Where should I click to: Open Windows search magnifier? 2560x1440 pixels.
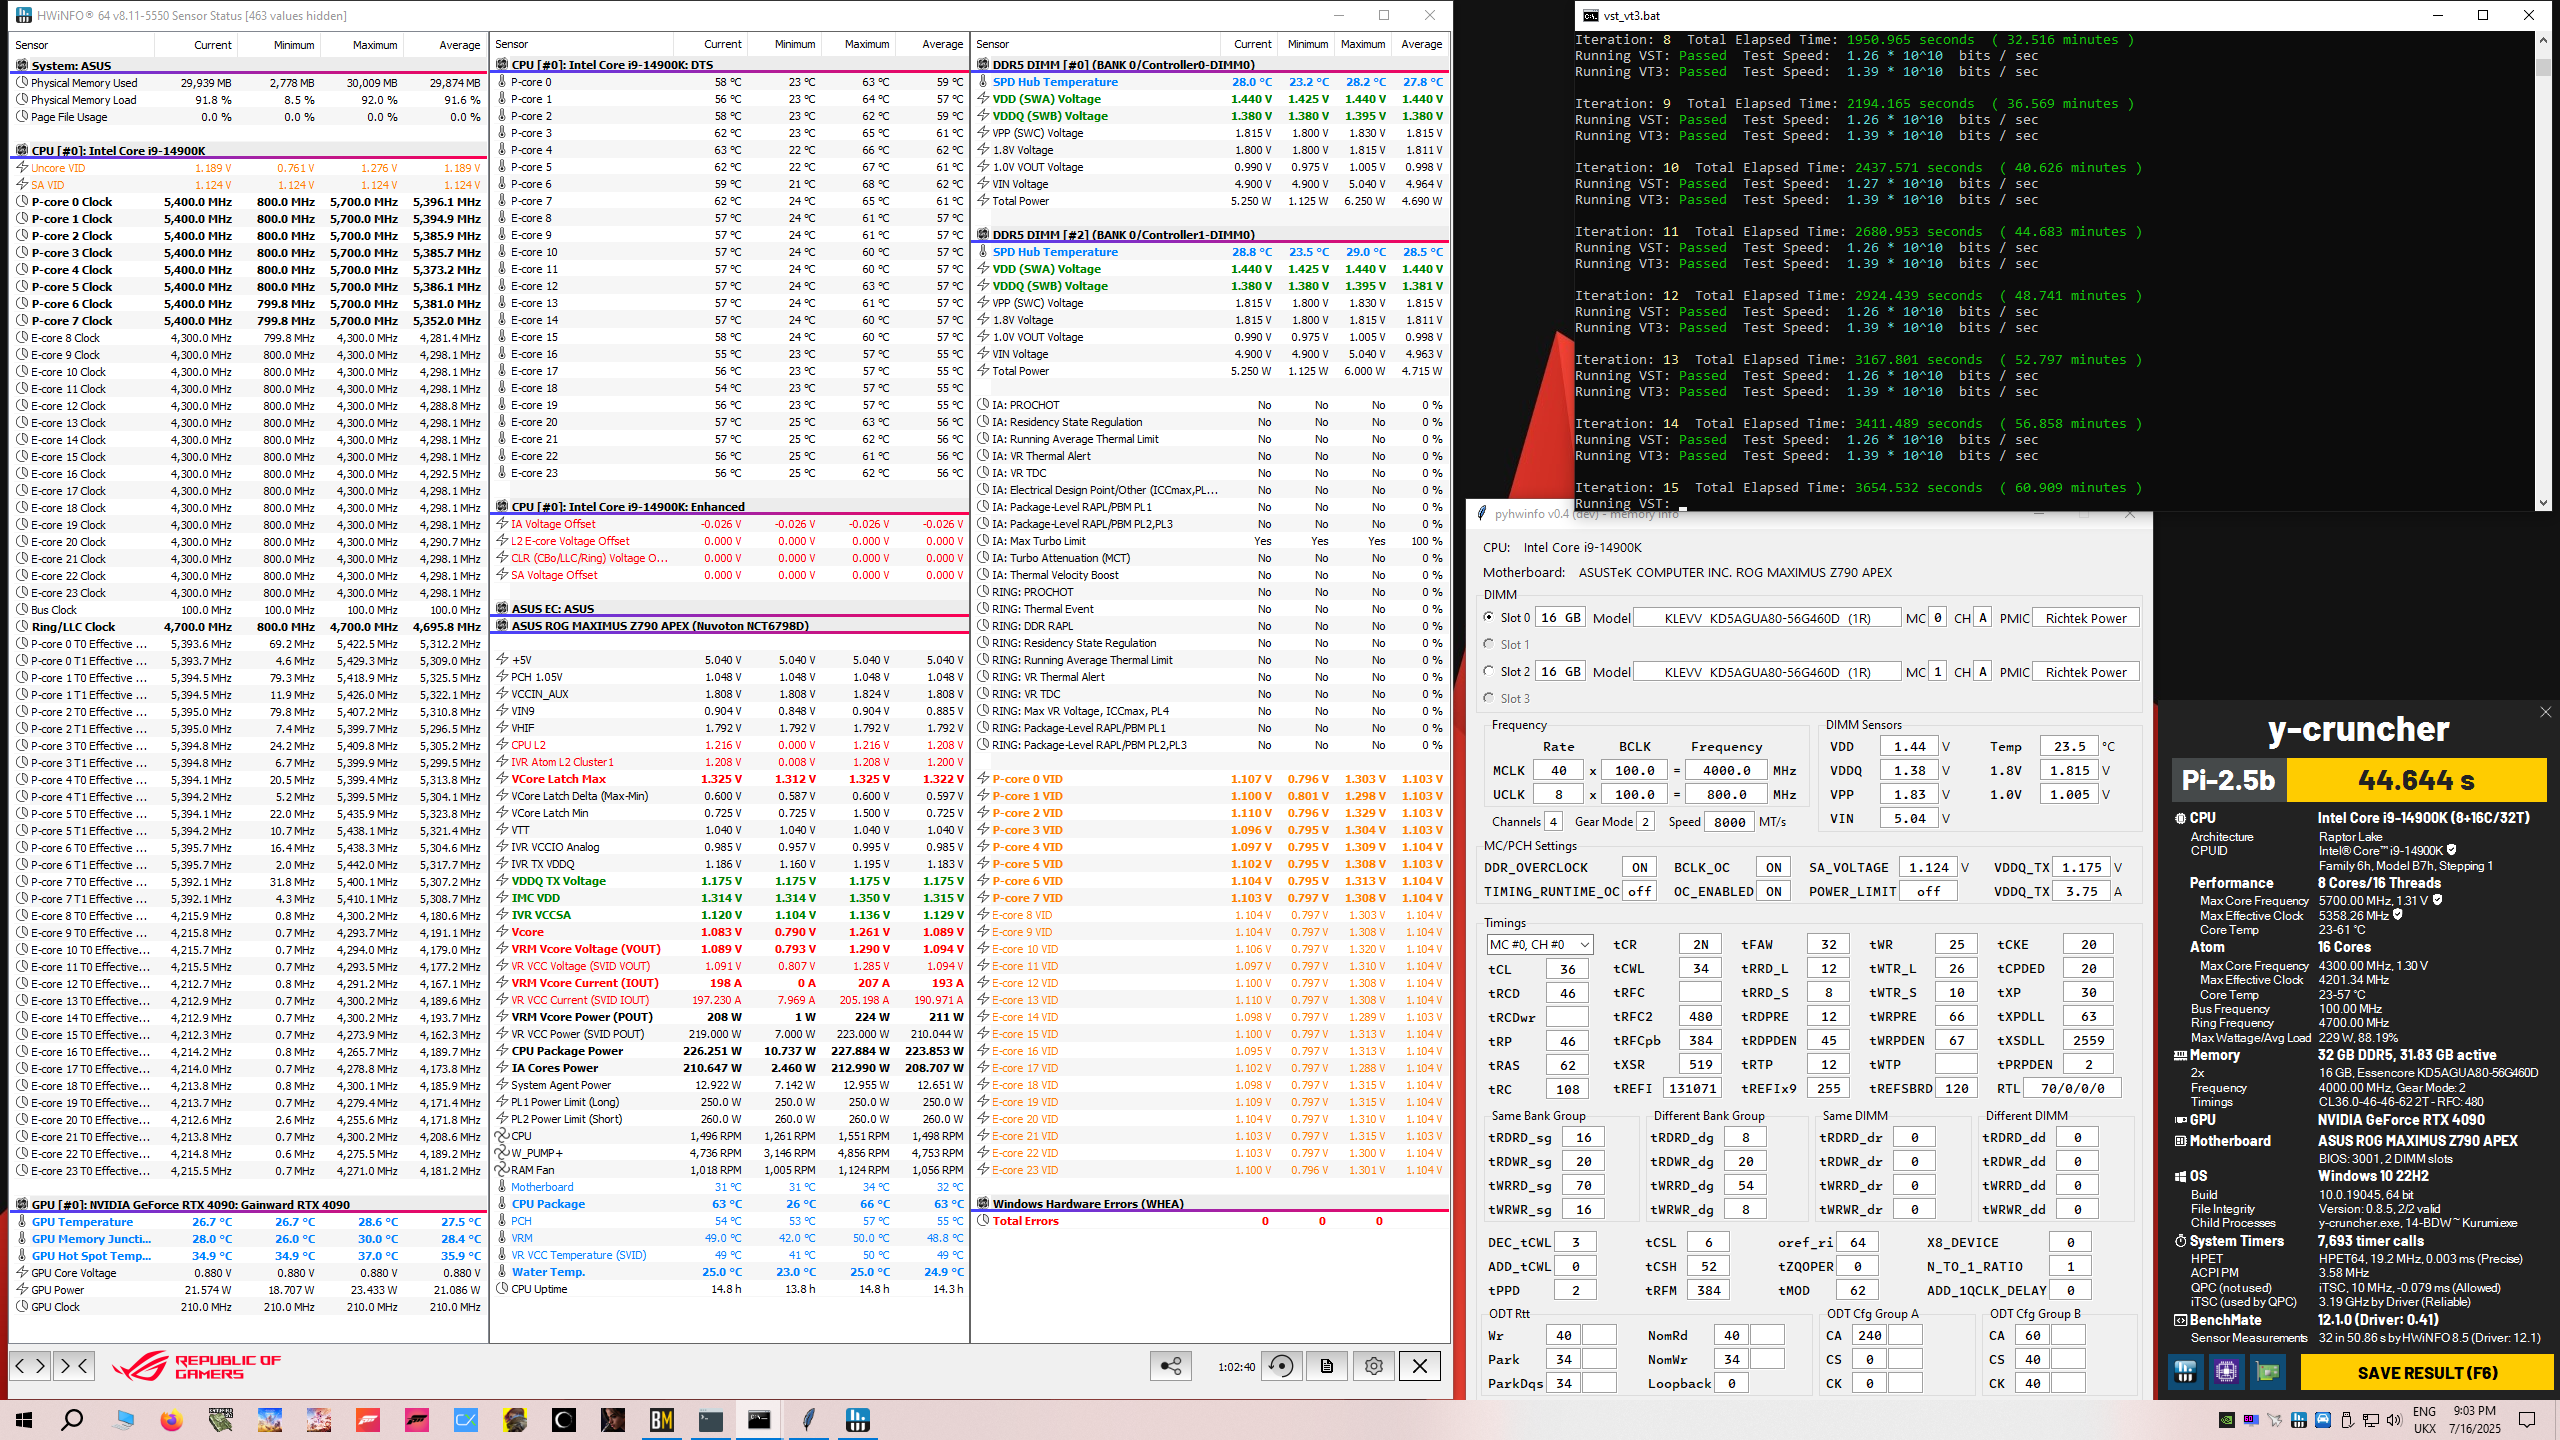pos(72,1420)
